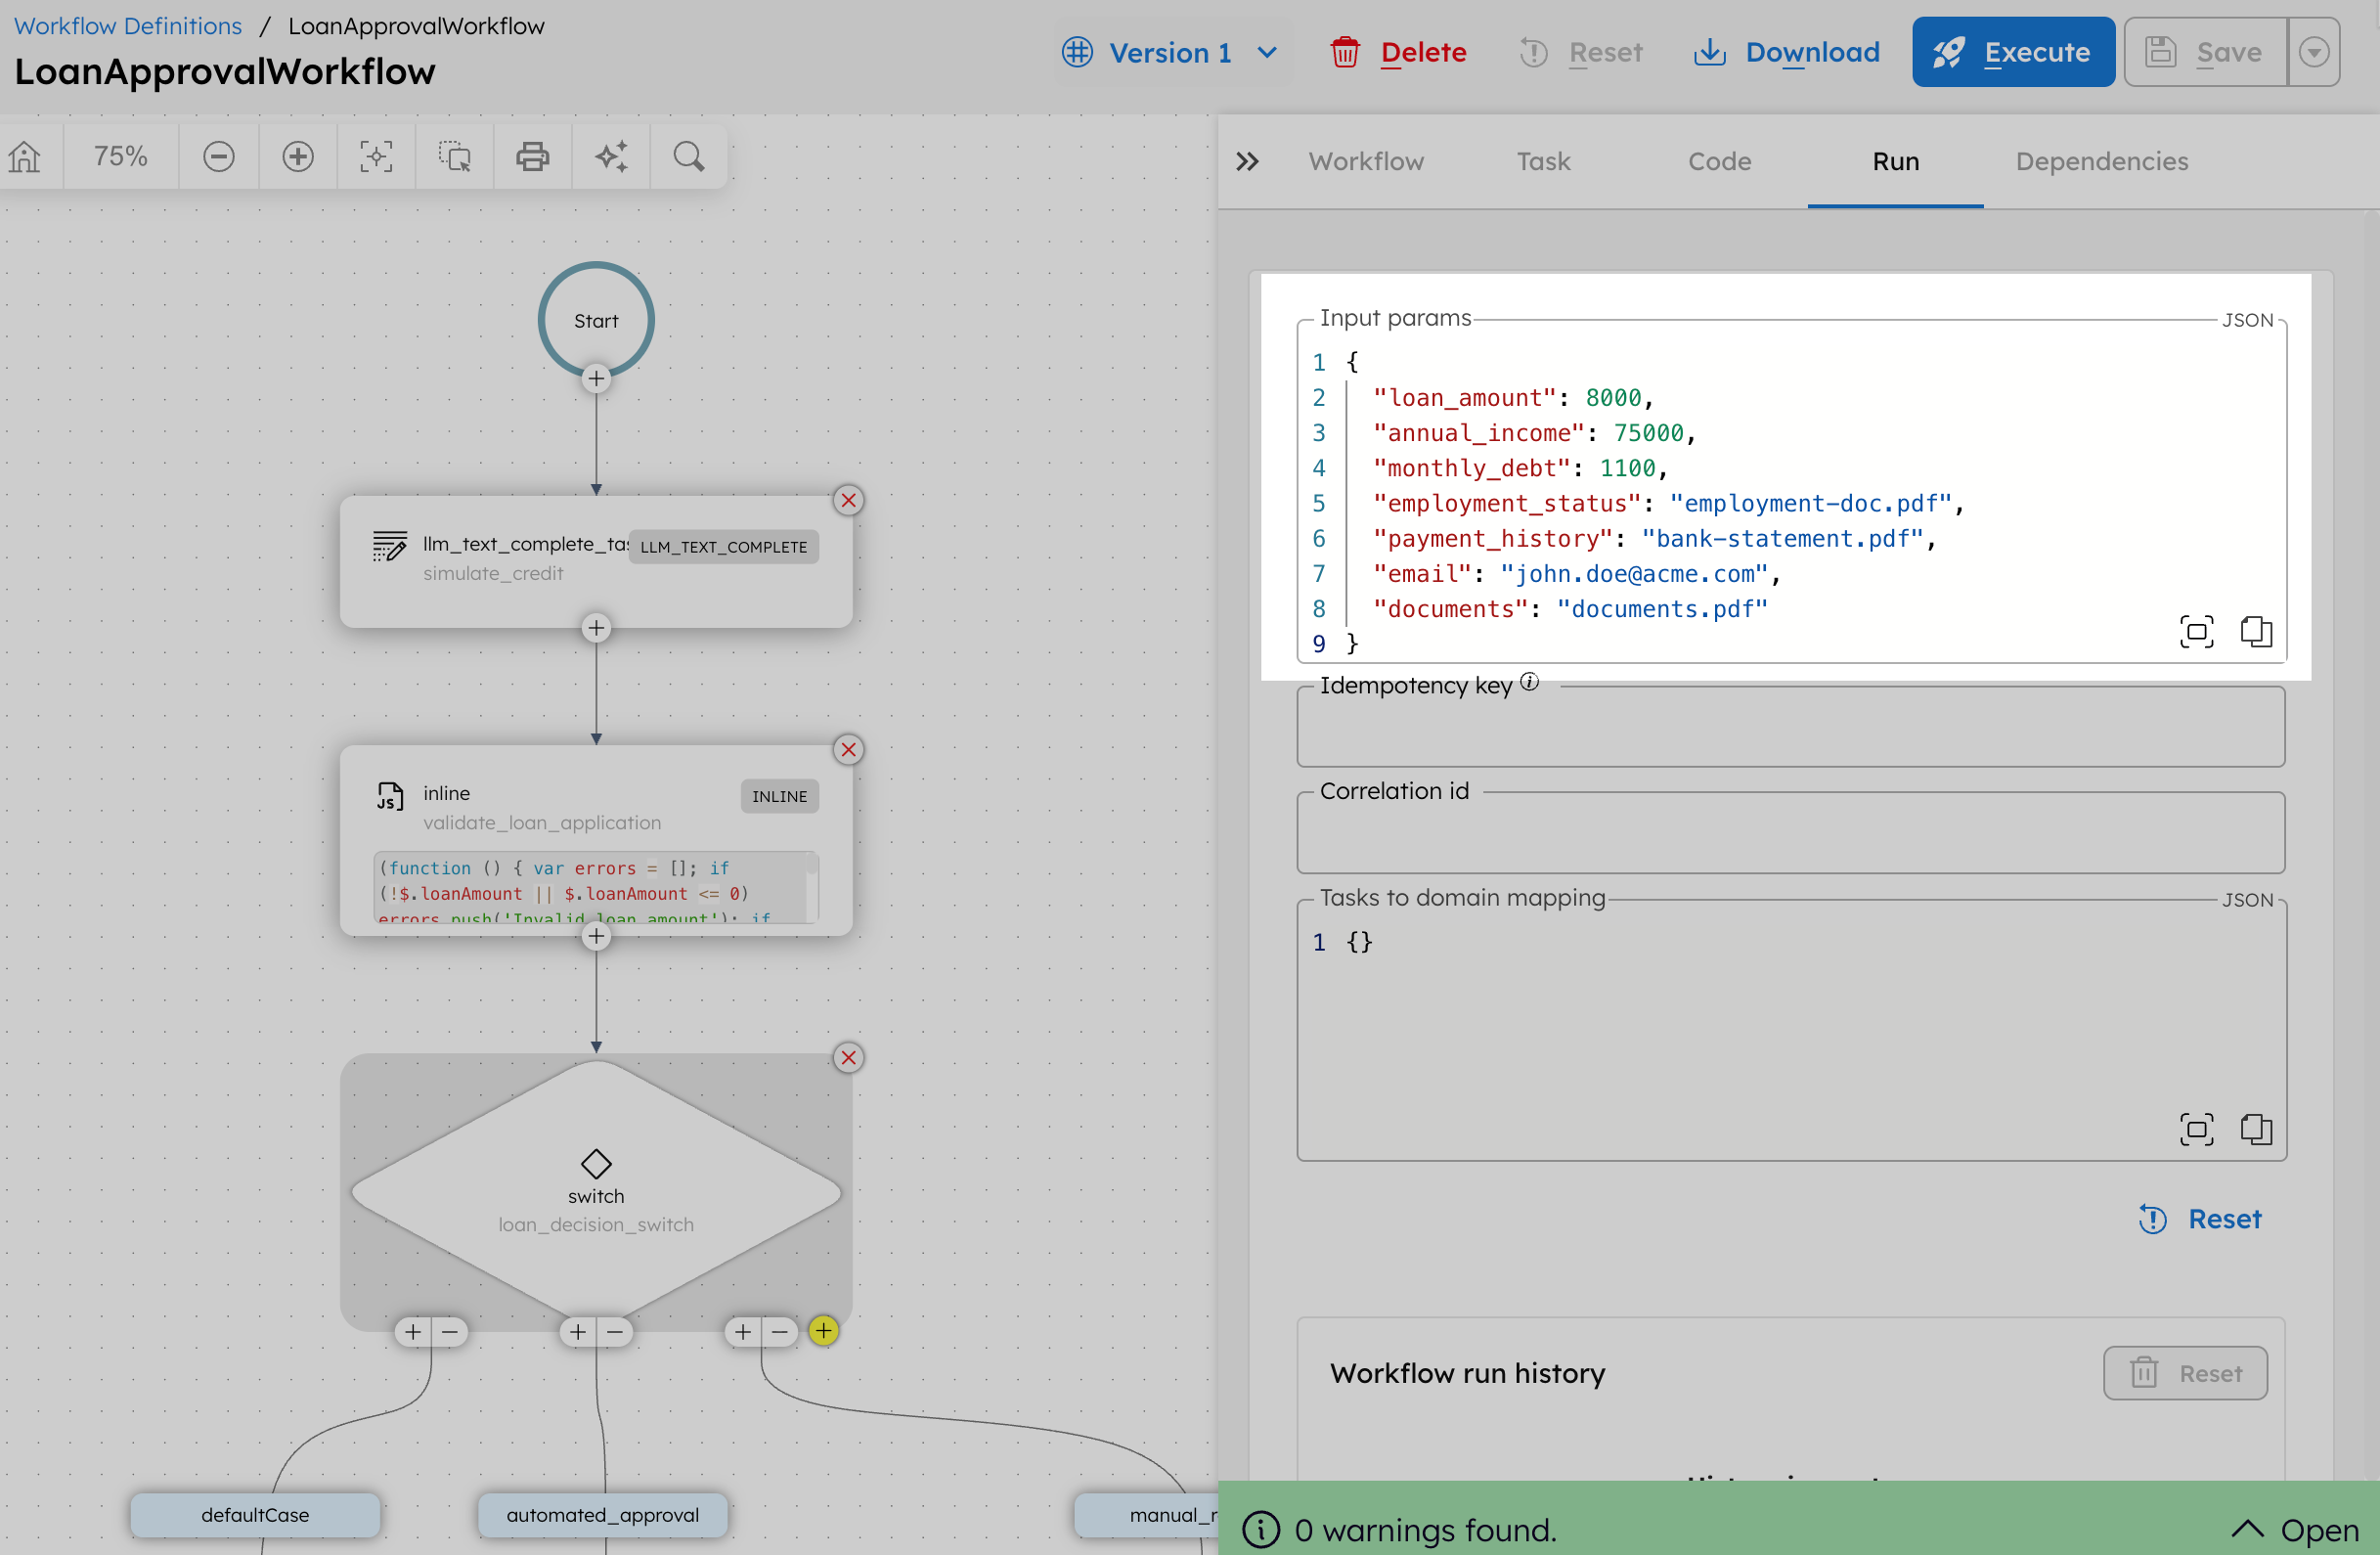Click the automated_approval branch label
Image resolution: width=2380 pixels, height=1555 pixels.
point(602,1515)
